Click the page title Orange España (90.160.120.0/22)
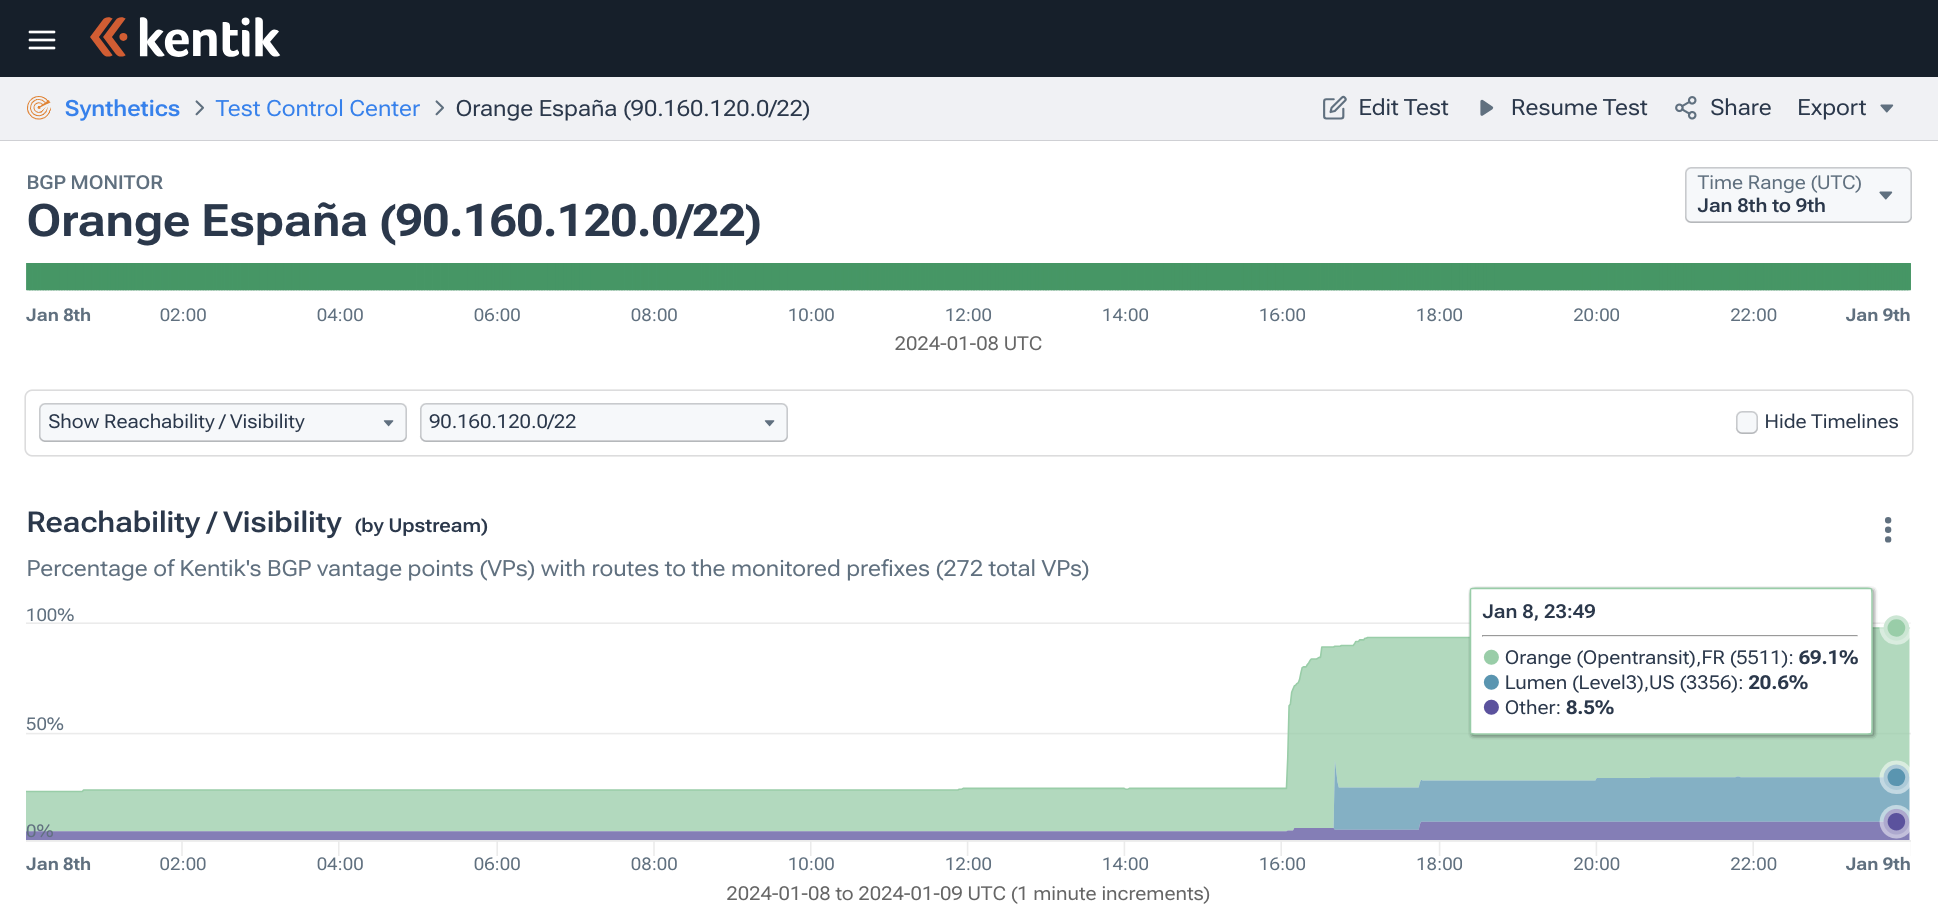1938x924 pixels. click(394, 221)
